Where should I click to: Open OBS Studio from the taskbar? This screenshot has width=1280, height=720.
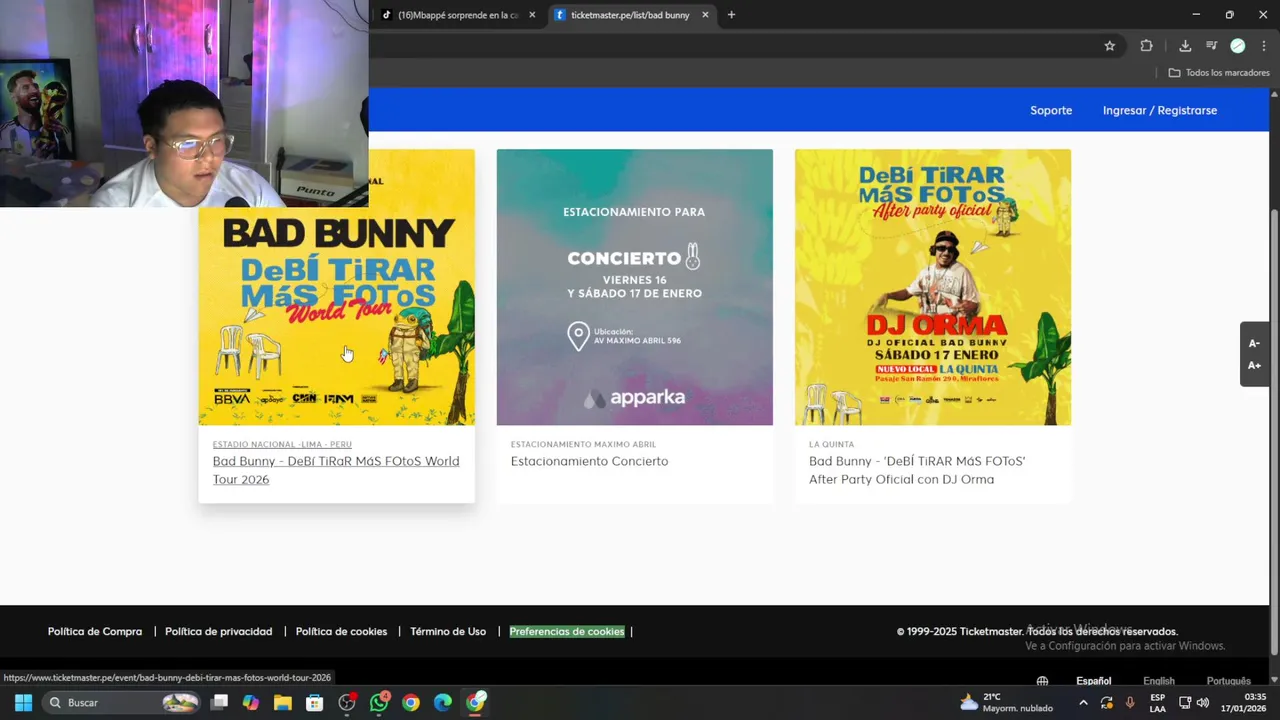click(x=347, y=703)
